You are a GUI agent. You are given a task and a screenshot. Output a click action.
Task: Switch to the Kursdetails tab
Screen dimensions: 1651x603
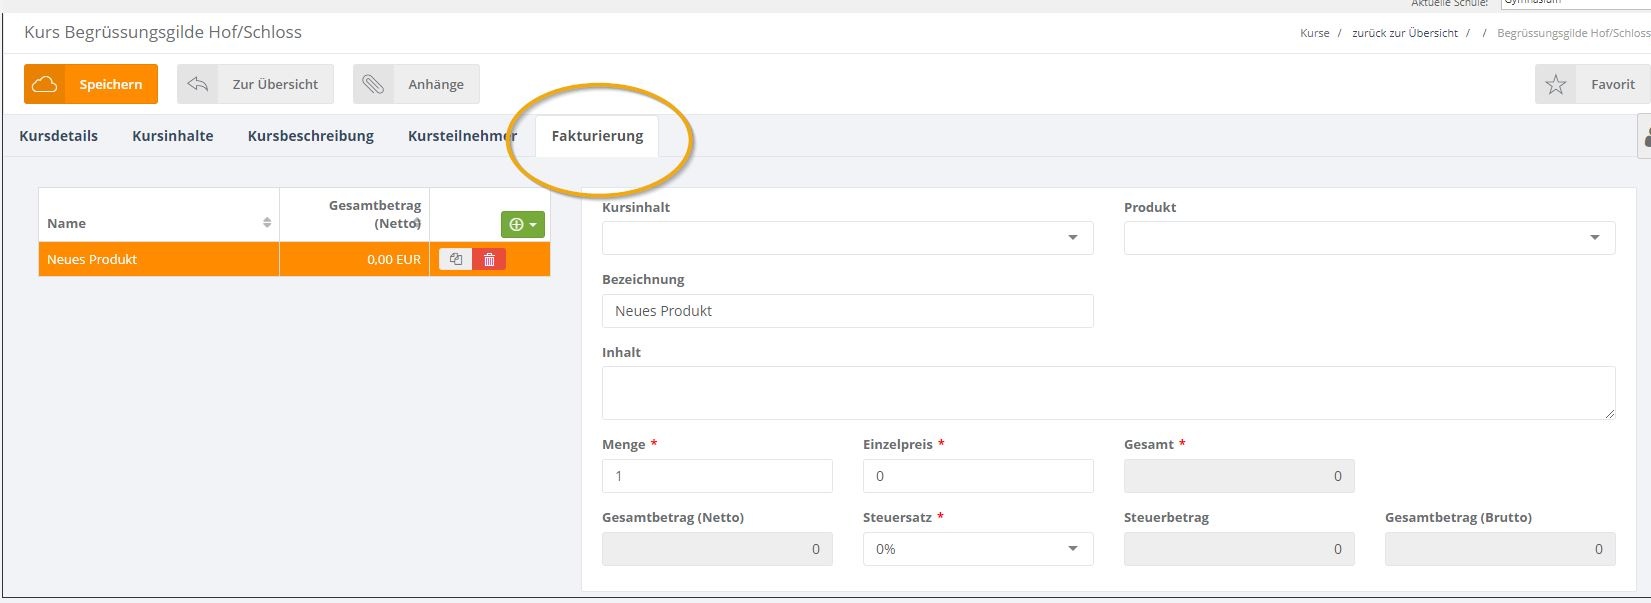point(59,136)
